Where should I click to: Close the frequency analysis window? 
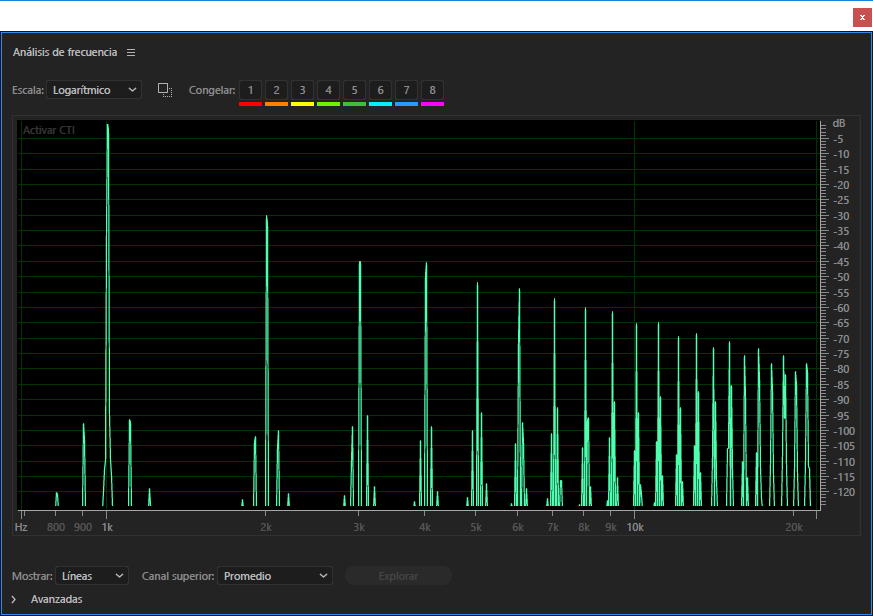point(862,17)
